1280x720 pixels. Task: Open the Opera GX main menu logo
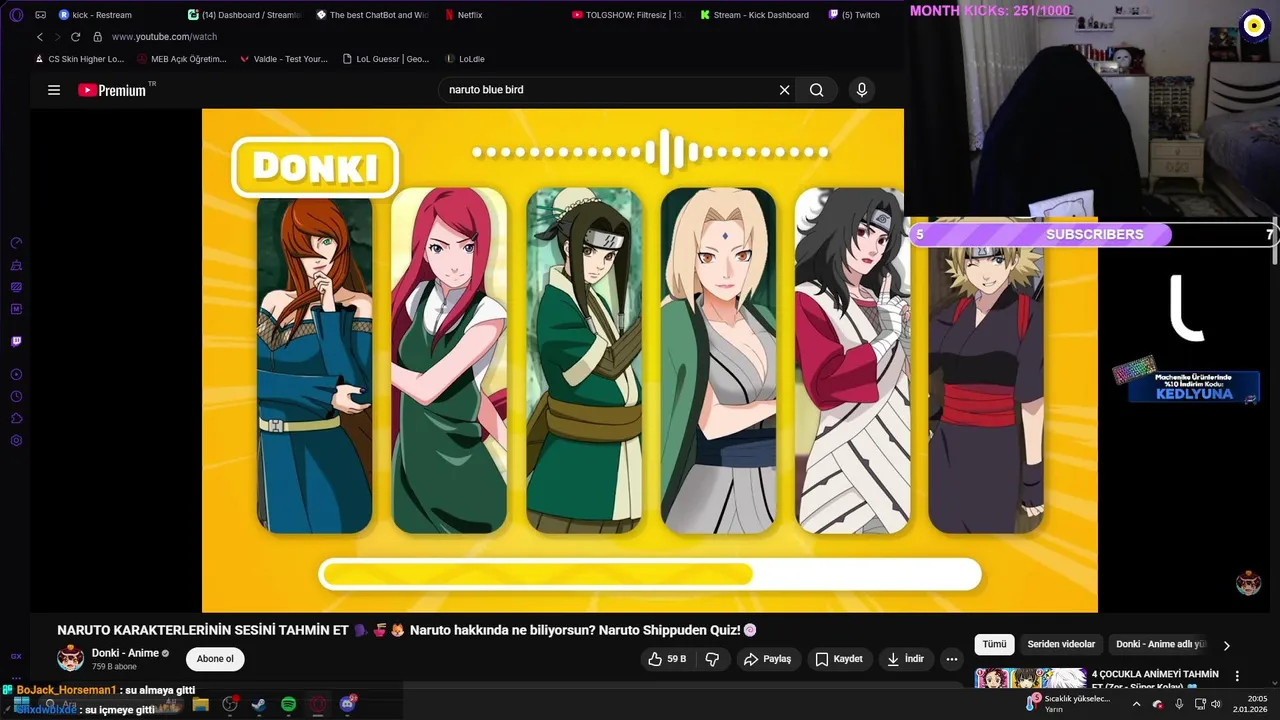pyautogui.click(x=16, y=15)
